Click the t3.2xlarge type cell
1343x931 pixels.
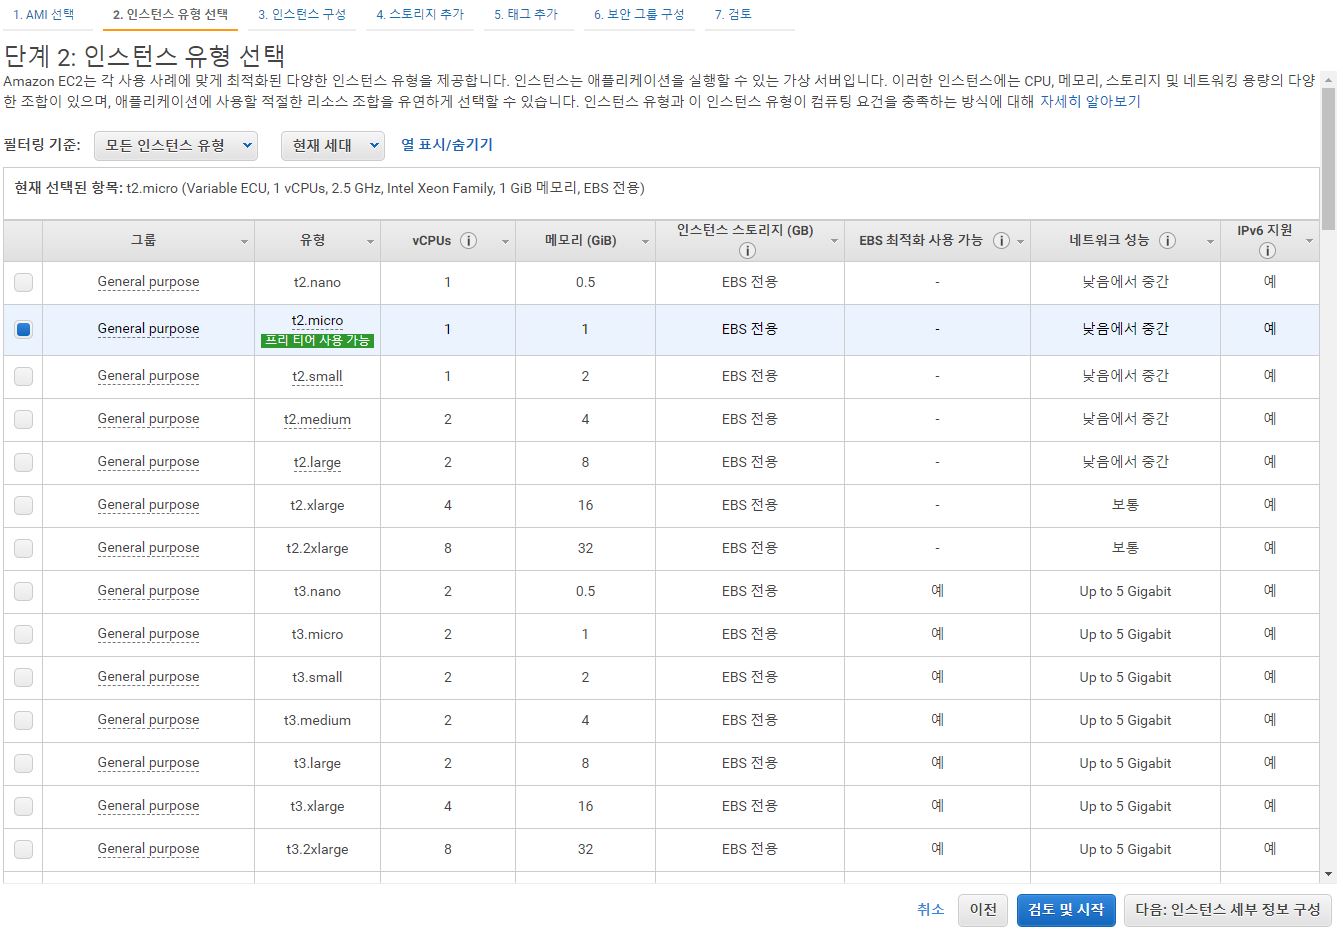pyautogui.click(x=317, y=849)
